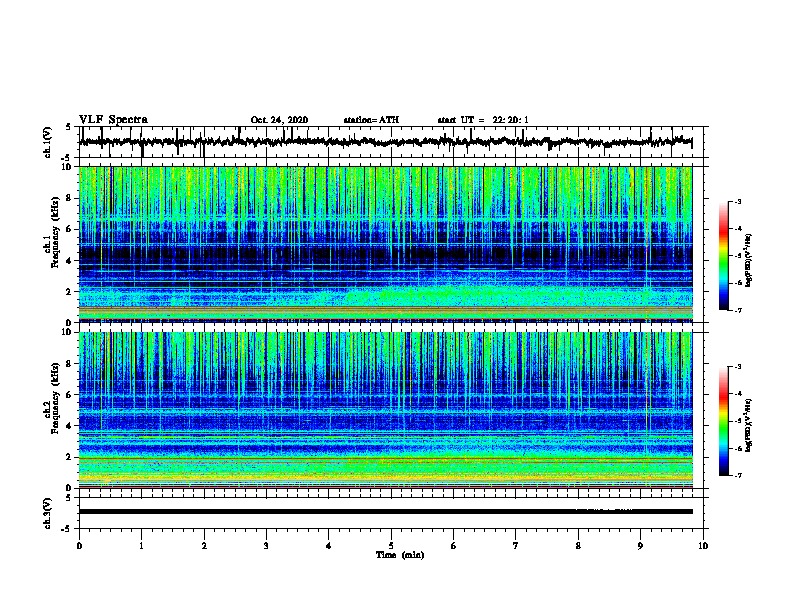This screenshot has height=612, width=792.
Task: Click the "ch.1(V)" axis label
Action: pos(48,142)
